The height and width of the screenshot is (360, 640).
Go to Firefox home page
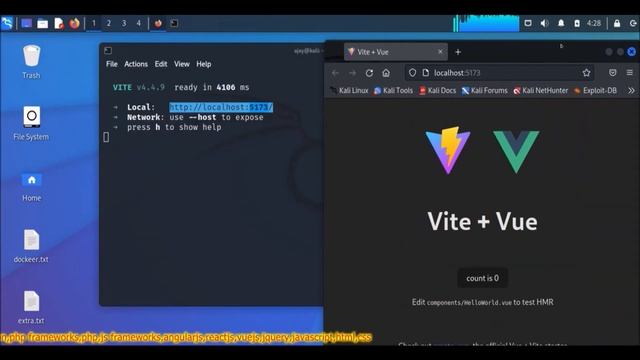(x=386, y=73)
